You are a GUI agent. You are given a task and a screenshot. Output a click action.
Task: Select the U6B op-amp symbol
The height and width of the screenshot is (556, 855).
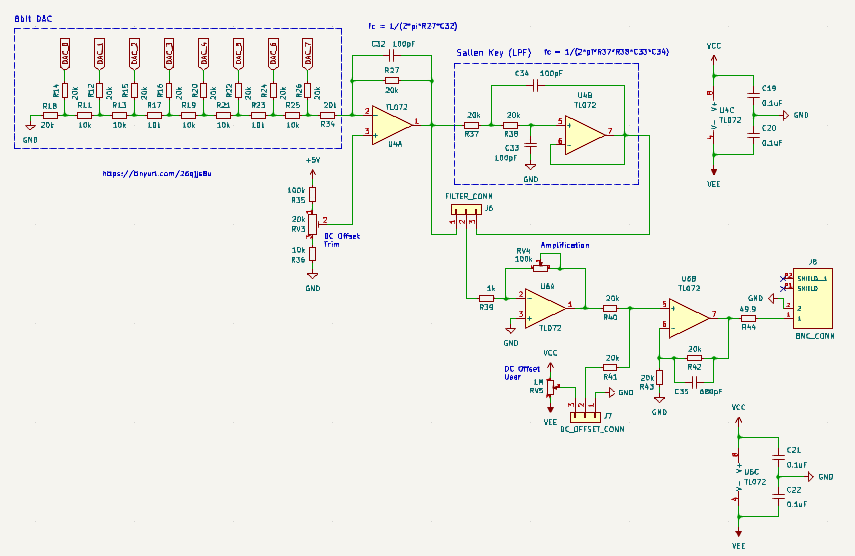coord(689,315)
